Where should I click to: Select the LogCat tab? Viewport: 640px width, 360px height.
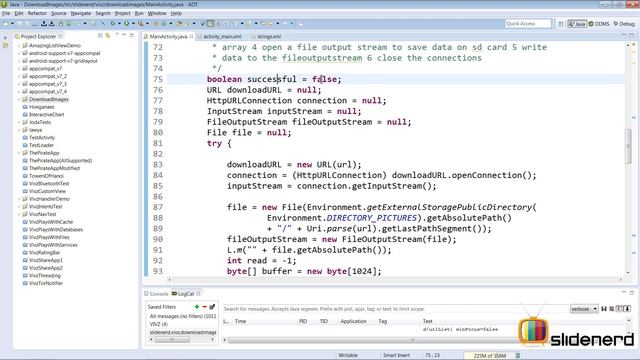coord(186,293)
